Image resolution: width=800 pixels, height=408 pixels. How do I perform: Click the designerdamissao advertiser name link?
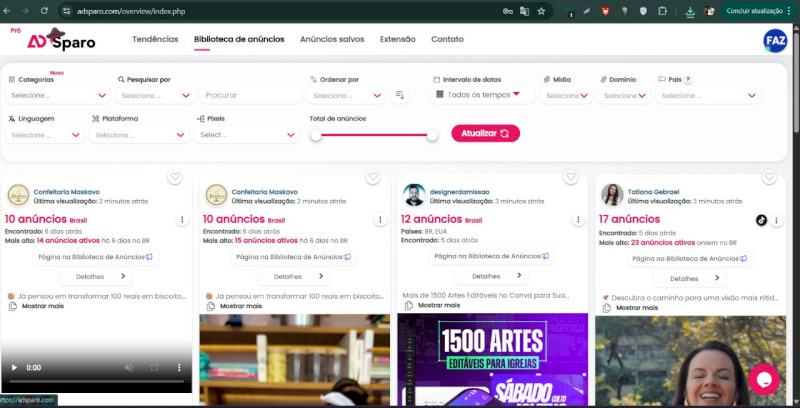[459, 192]
